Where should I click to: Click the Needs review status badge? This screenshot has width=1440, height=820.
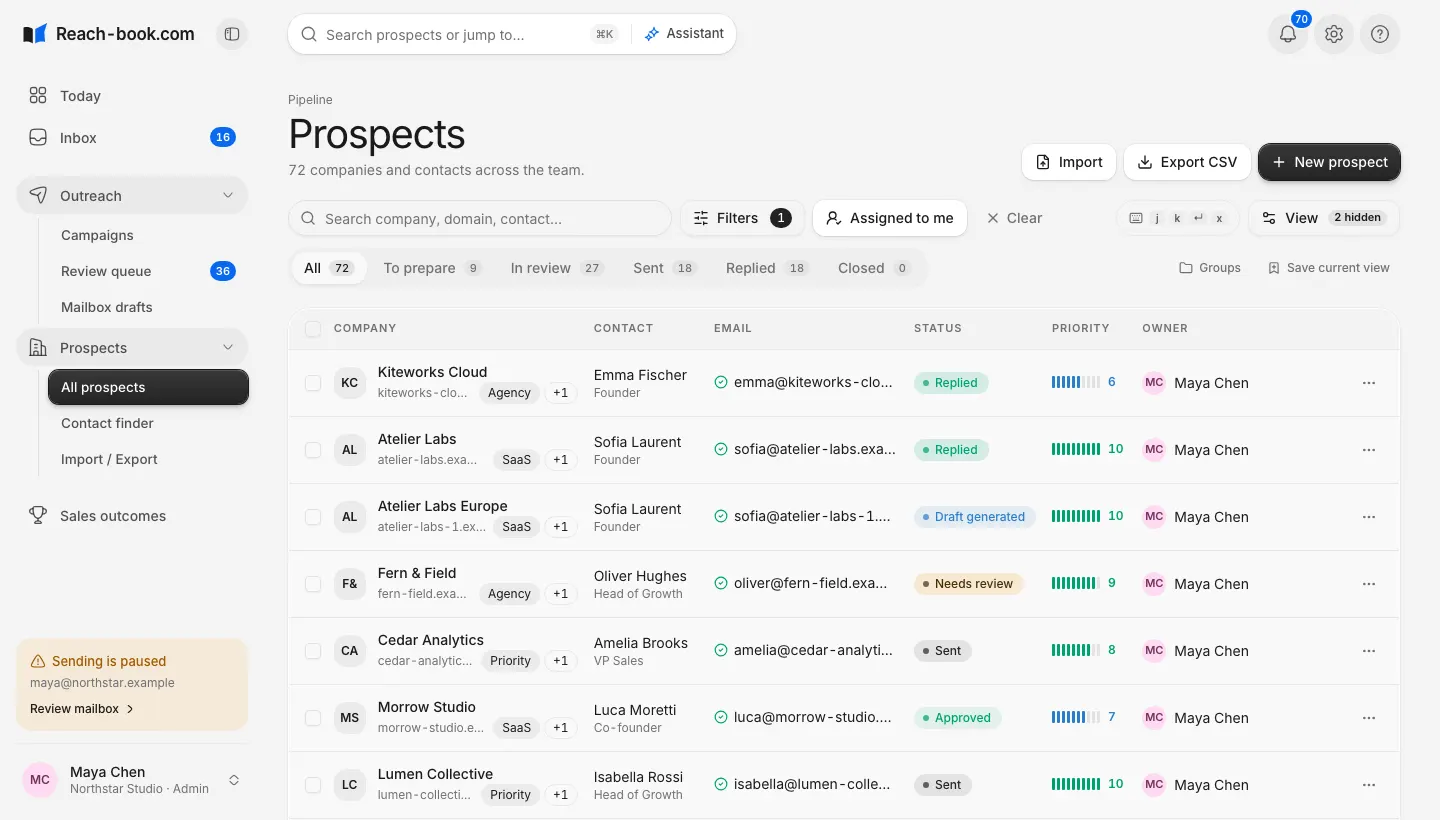[969, 584]
